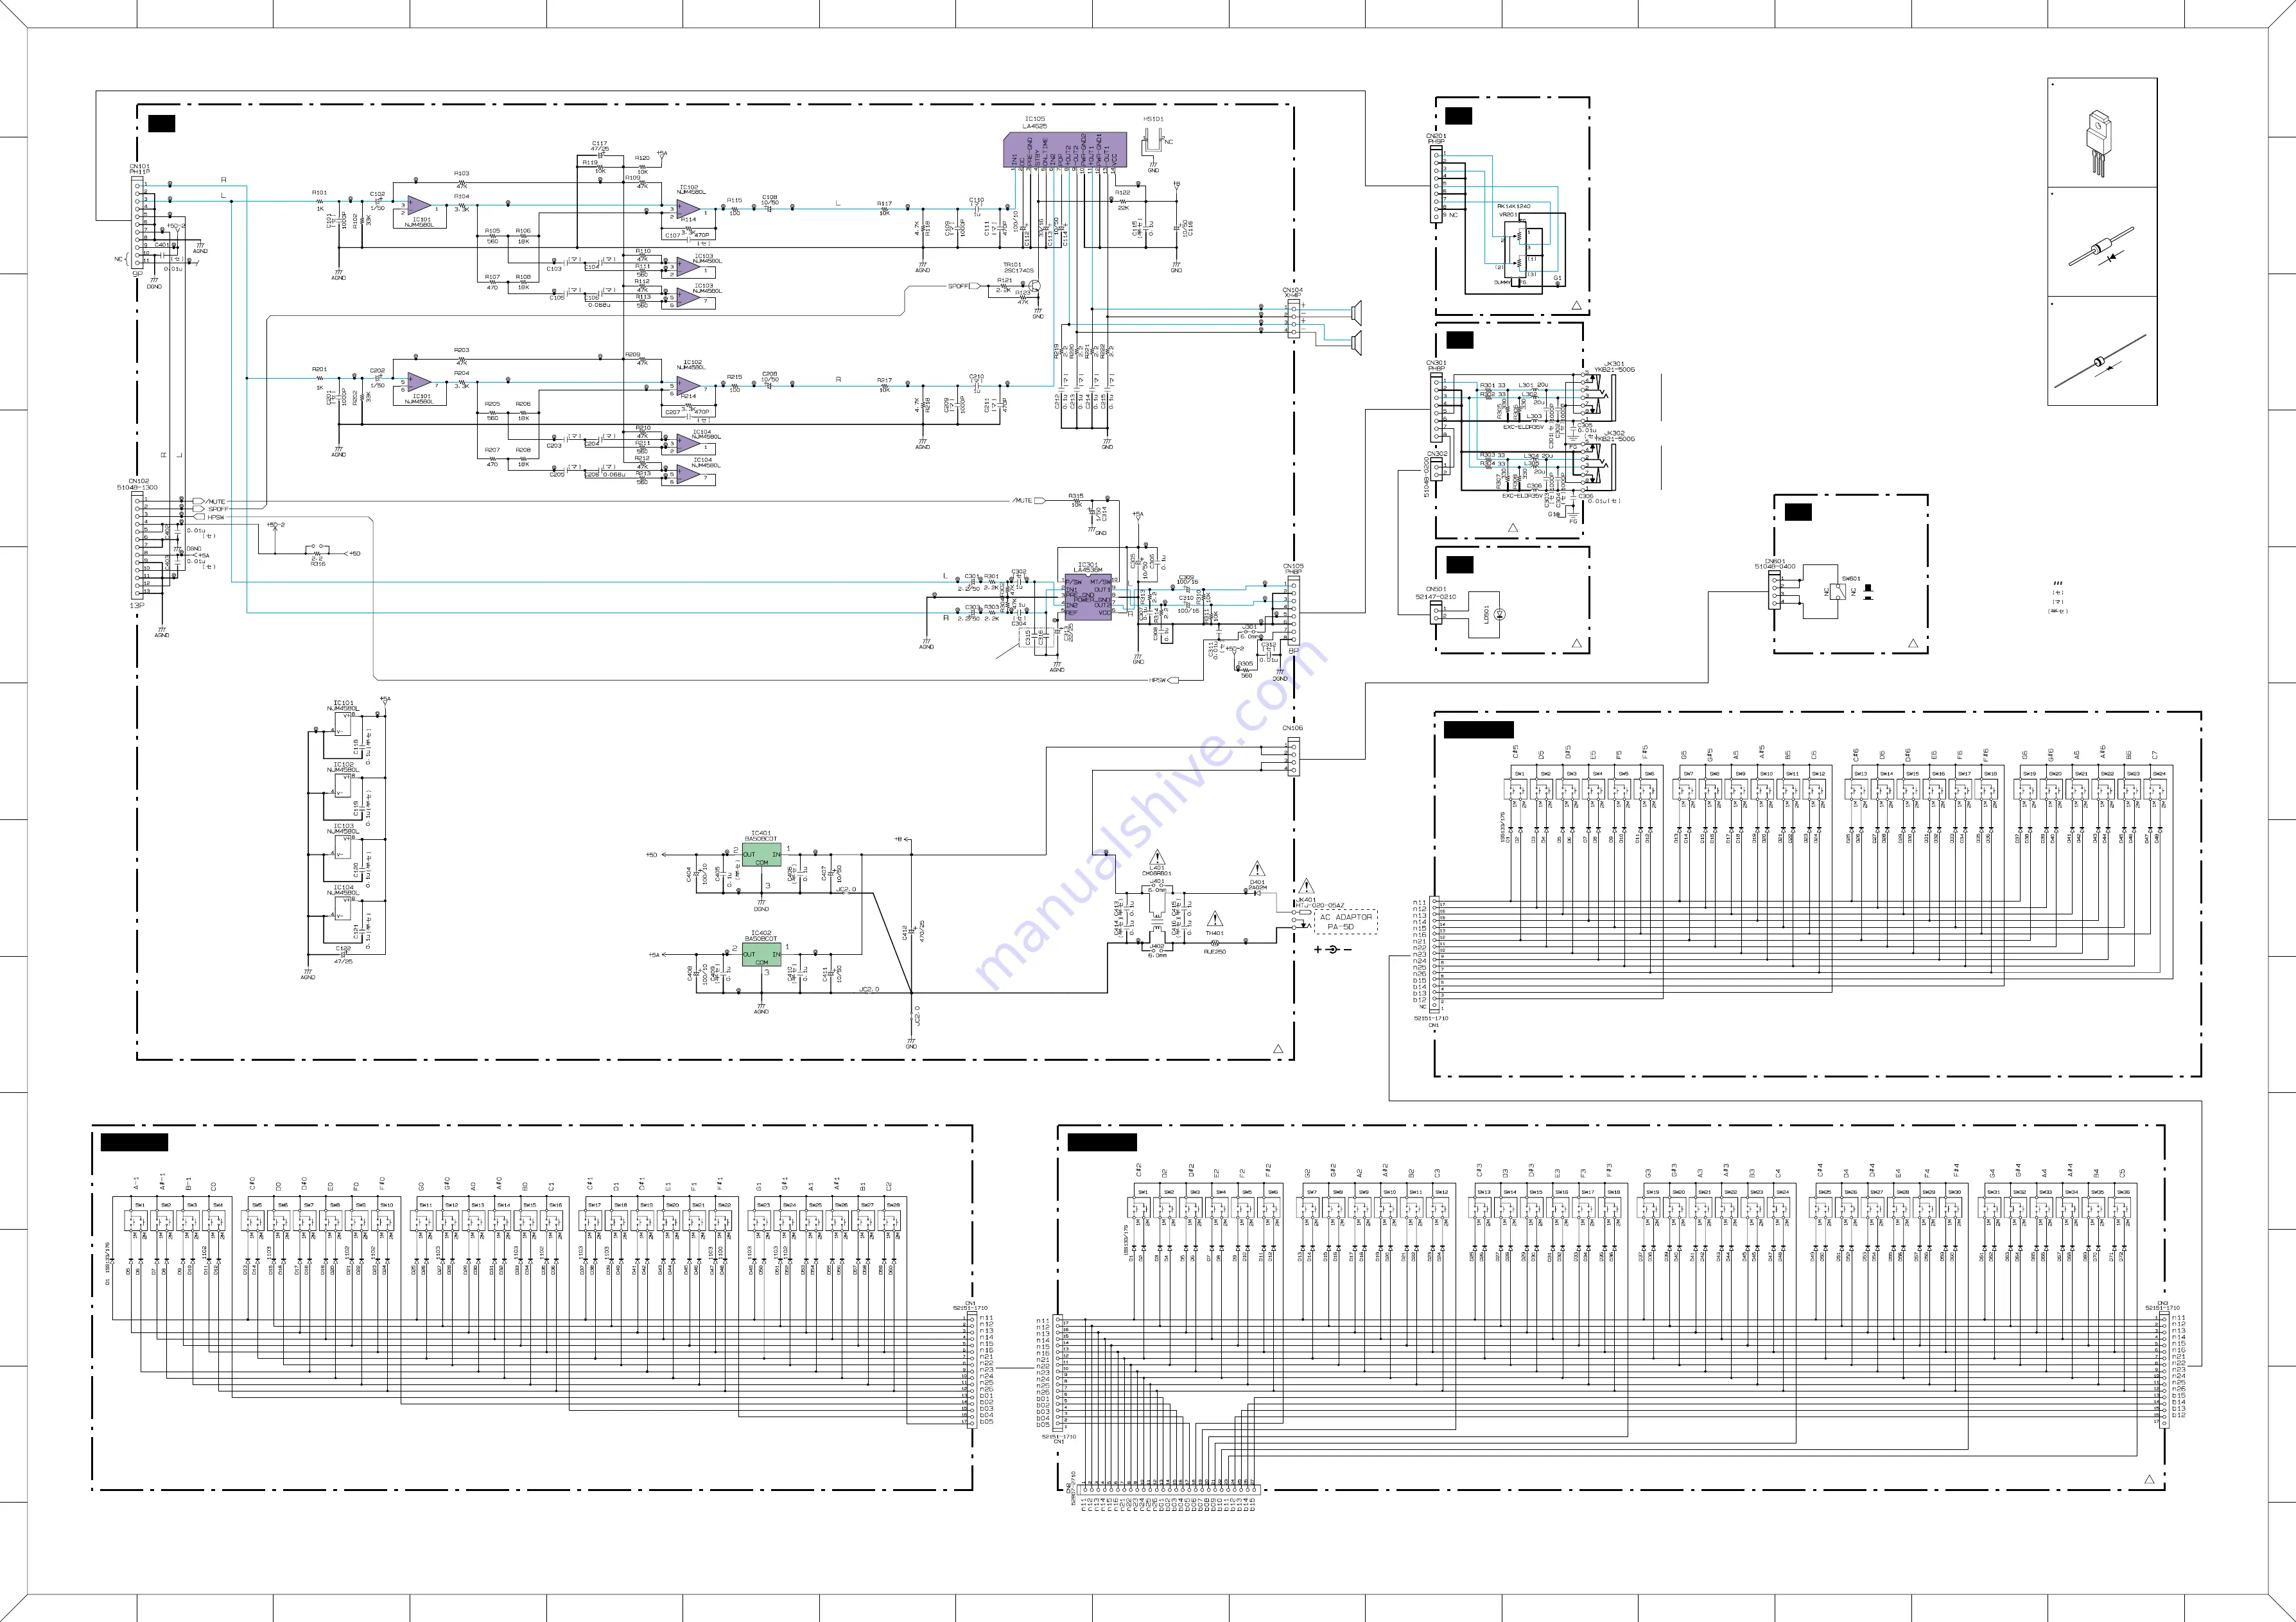Click the diode package illustration in the middle legend box
Image resolution: width=2296 pixels, height=1622 pixels.
(x=2101, y=246)
